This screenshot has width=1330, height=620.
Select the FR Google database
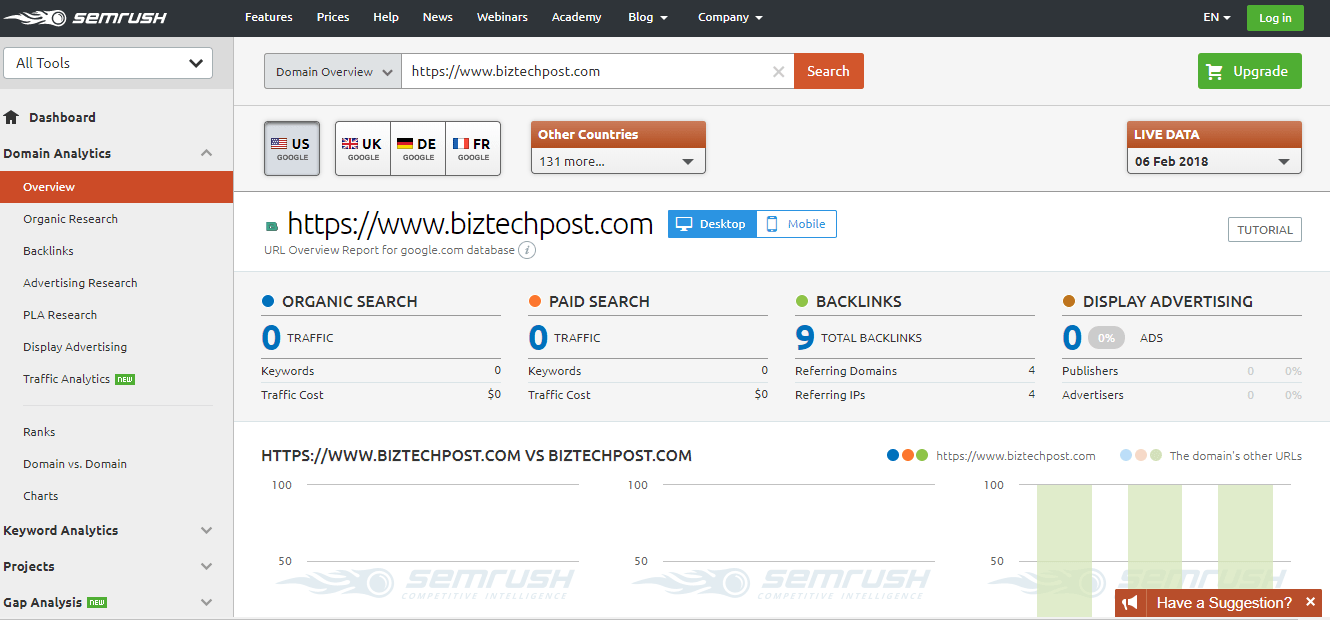coord(473,149)
